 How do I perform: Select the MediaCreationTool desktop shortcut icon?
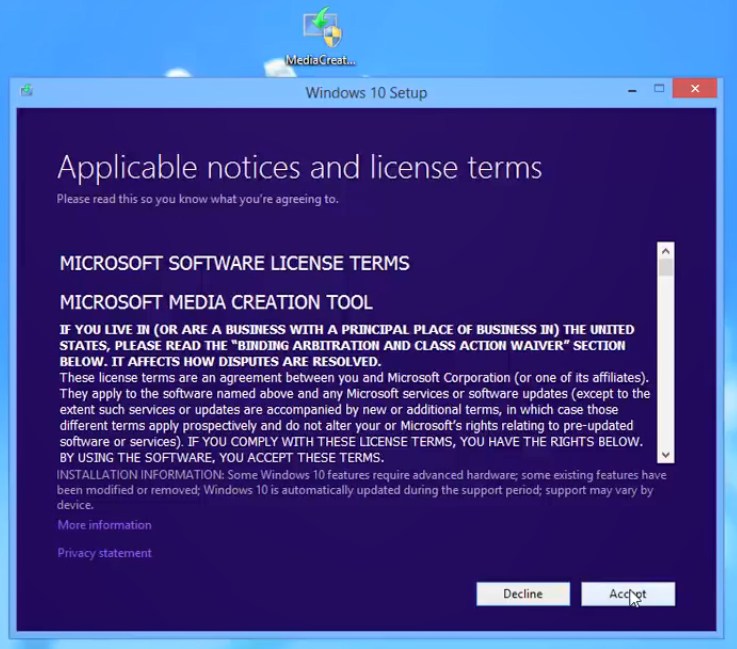pyautogui.click(x=321, y=30)
